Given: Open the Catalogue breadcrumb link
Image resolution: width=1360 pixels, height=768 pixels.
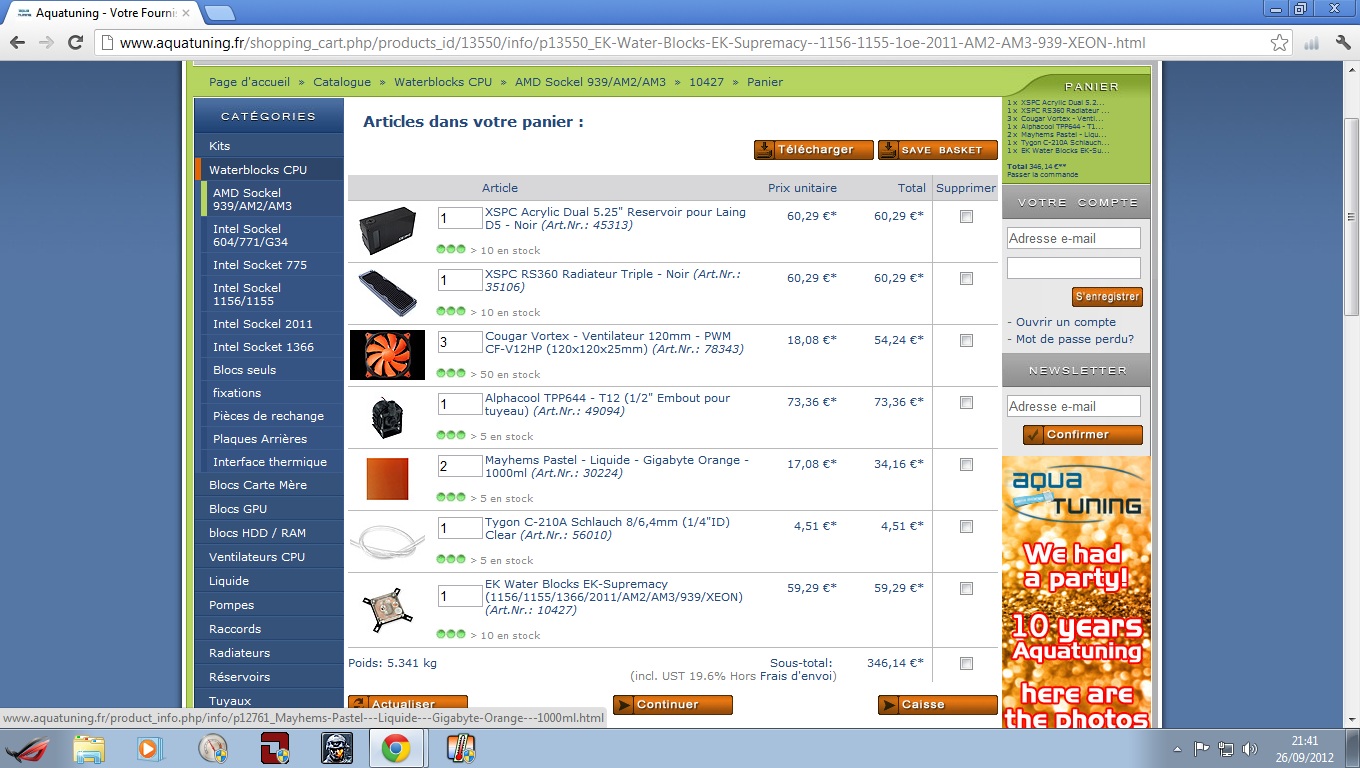Looking at the screenshot, I should click(342, 82).
